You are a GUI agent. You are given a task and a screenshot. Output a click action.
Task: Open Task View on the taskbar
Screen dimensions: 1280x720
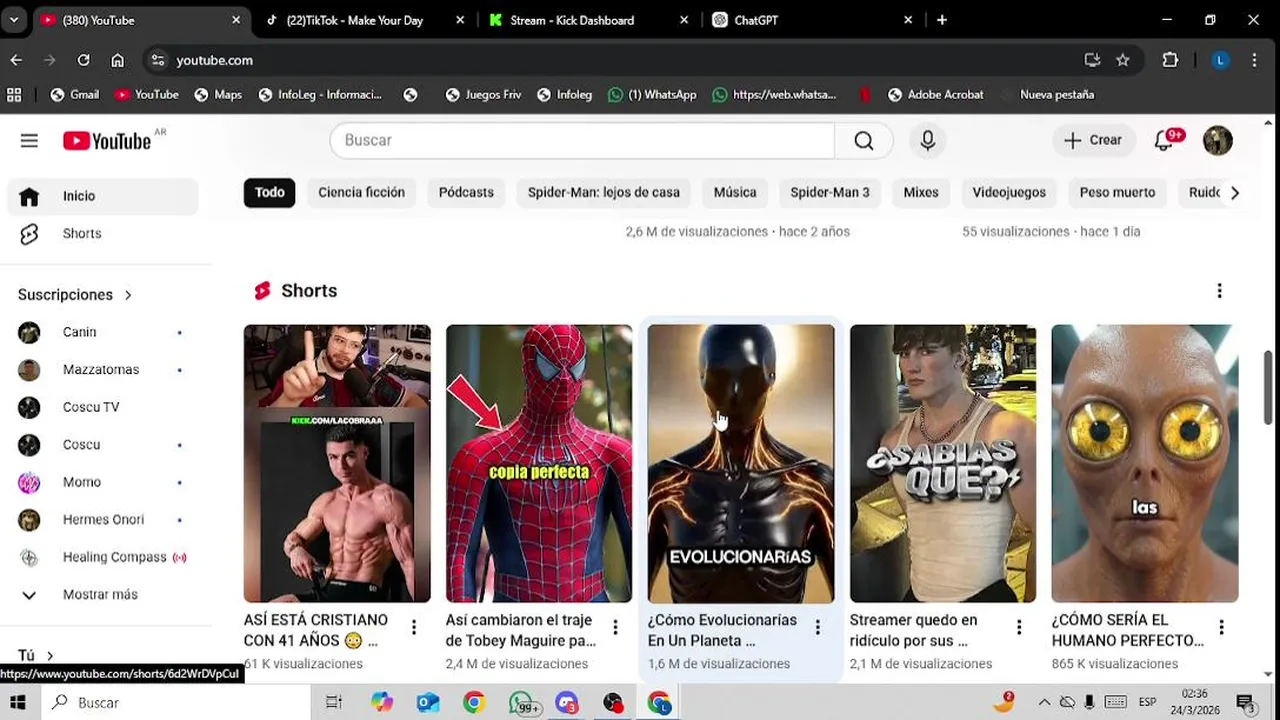click(x=334, y=703)
